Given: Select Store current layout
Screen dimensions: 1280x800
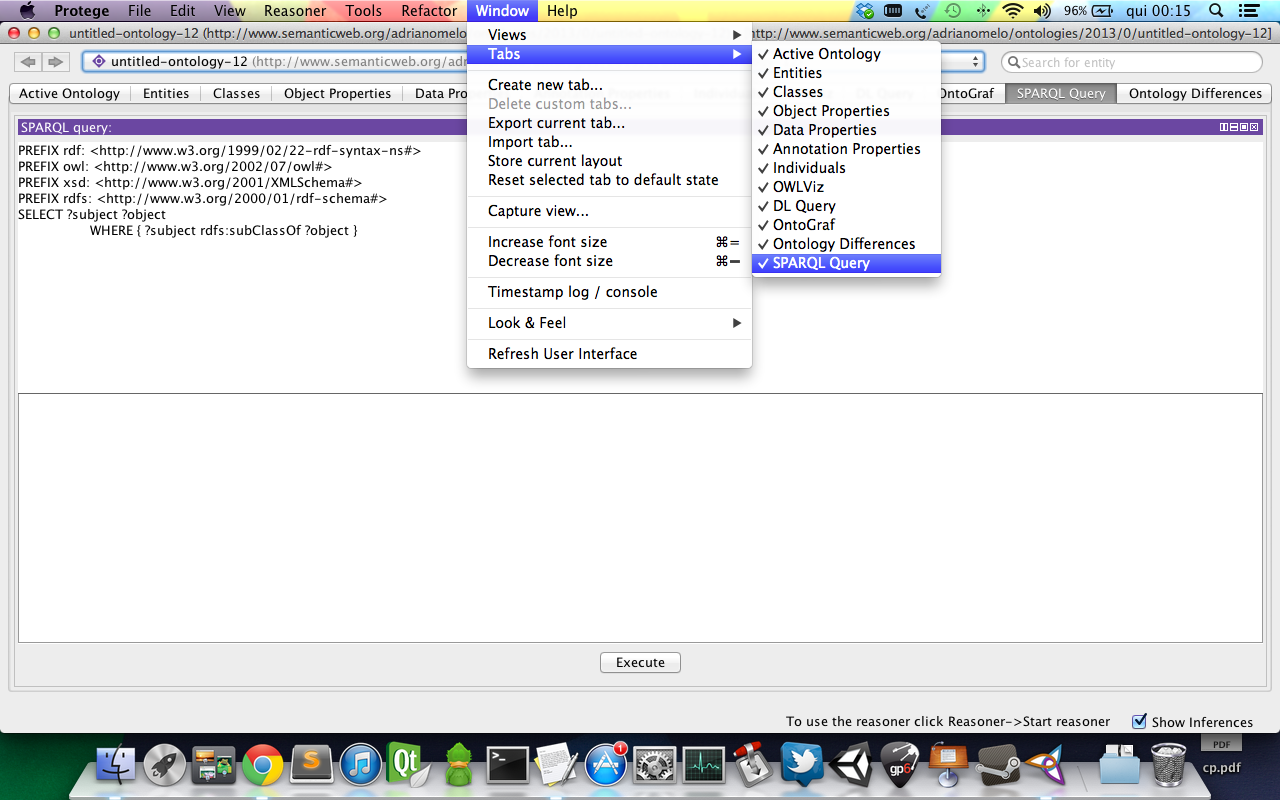Looking at the screenshot, I should 609,161.
